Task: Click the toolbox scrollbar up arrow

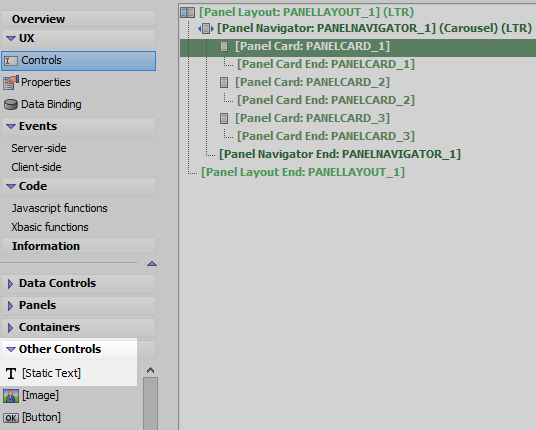Action: tap(150, 370)
